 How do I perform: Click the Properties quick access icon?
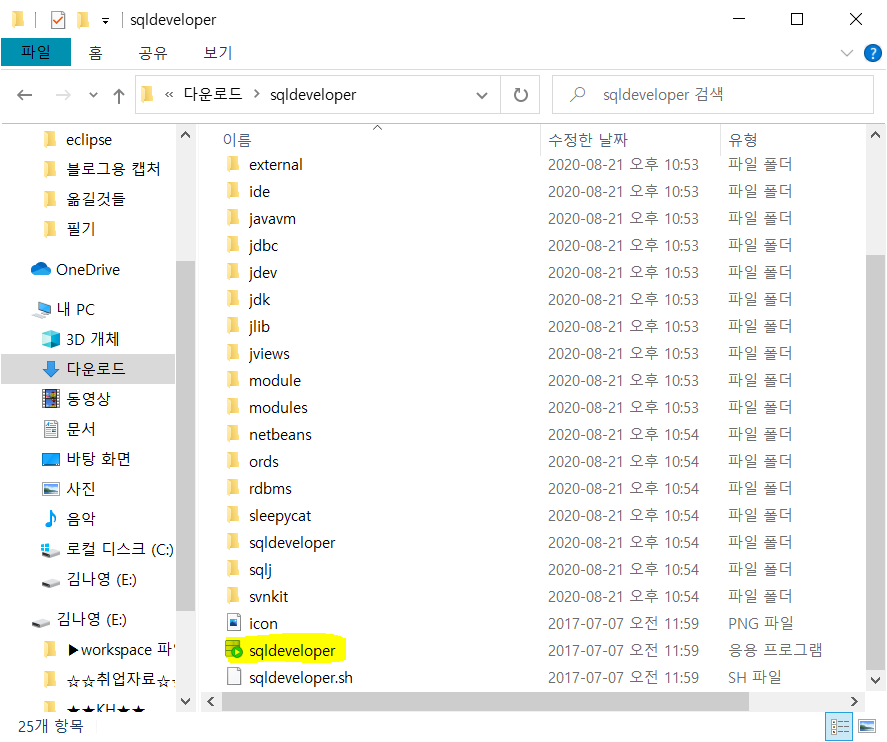58,20
